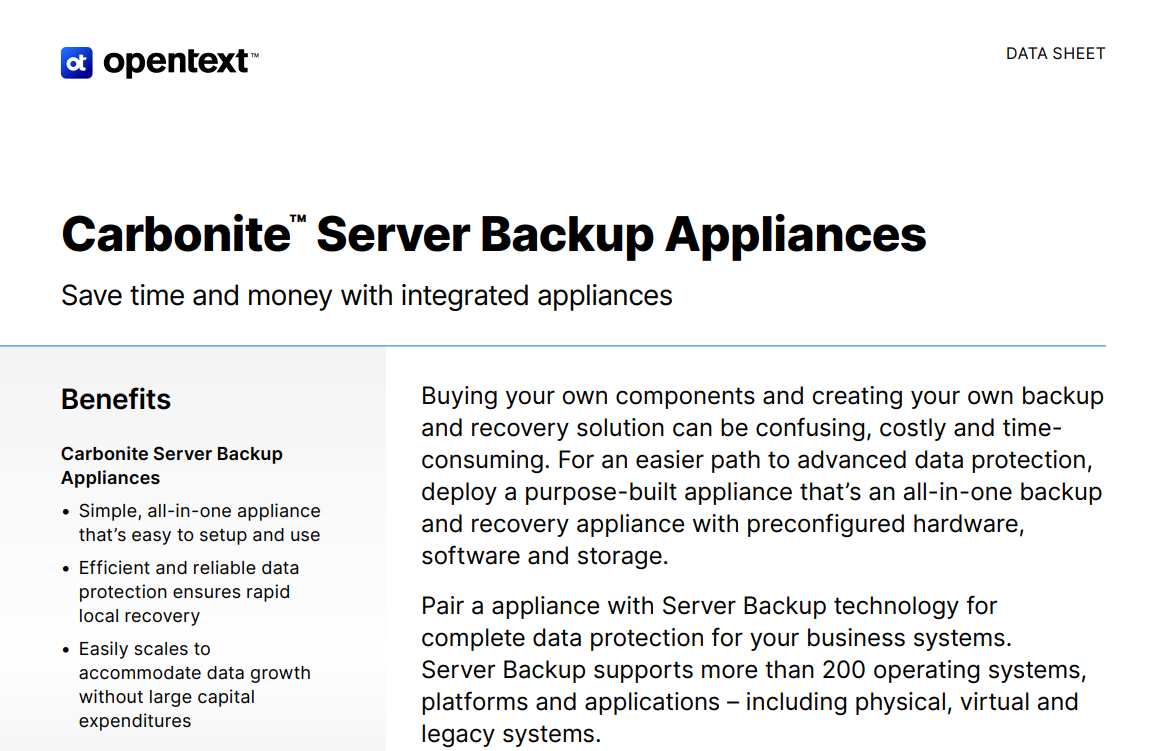Image resolution: width=1159 pixels, height=751 pixels.
Task: Select the DATA SHEET label
Action: point(1055,54)
